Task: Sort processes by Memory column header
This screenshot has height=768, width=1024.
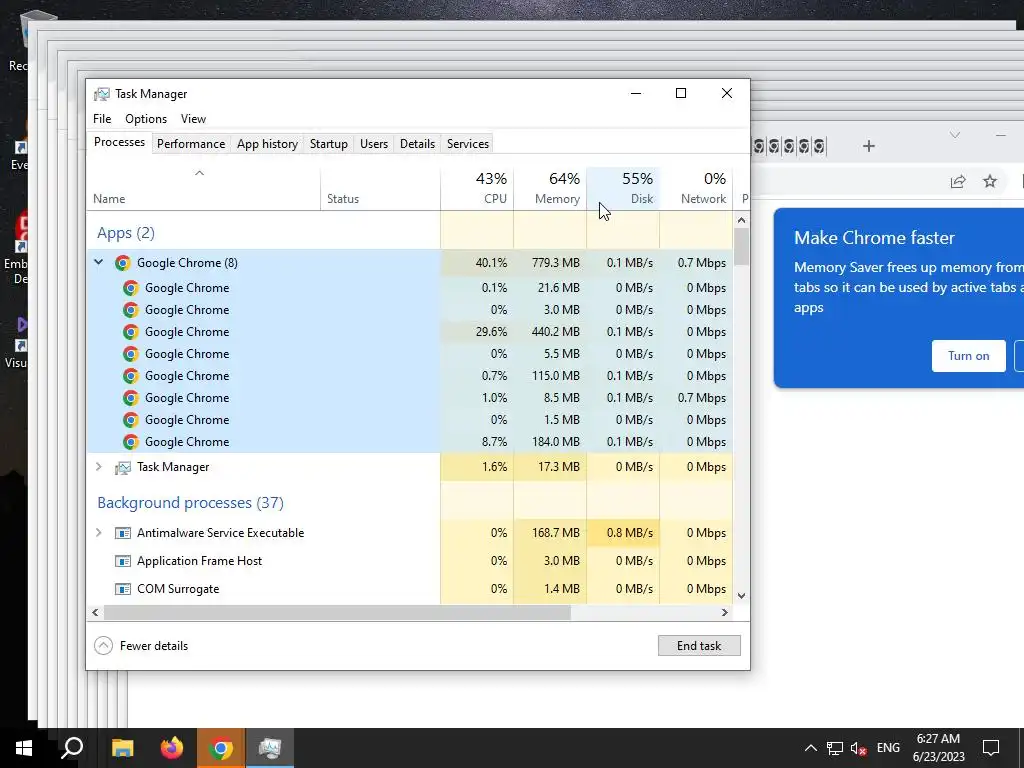Action: [551, 189]
